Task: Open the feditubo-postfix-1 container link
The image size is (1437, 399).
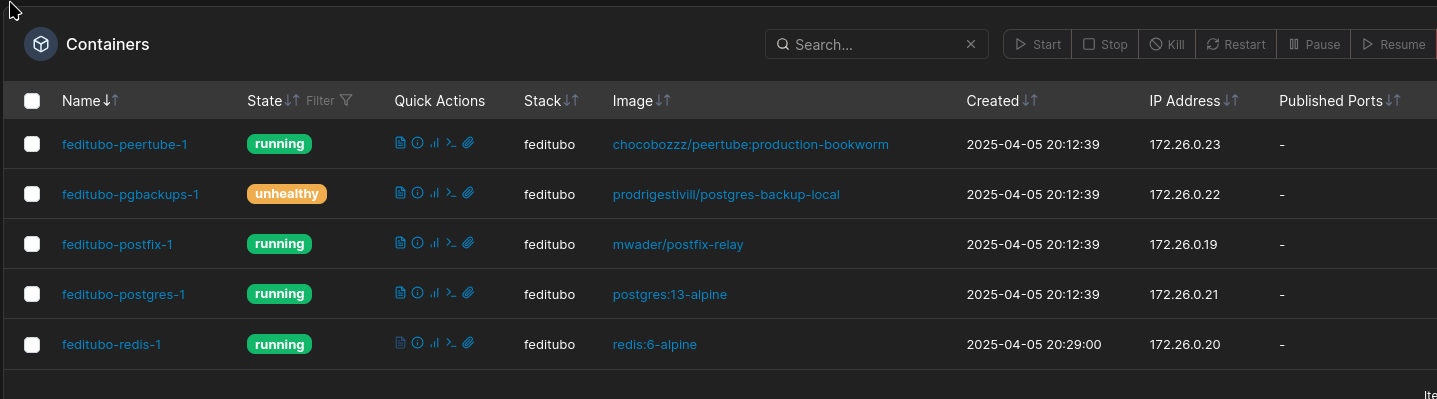Action: coord(117,244)
